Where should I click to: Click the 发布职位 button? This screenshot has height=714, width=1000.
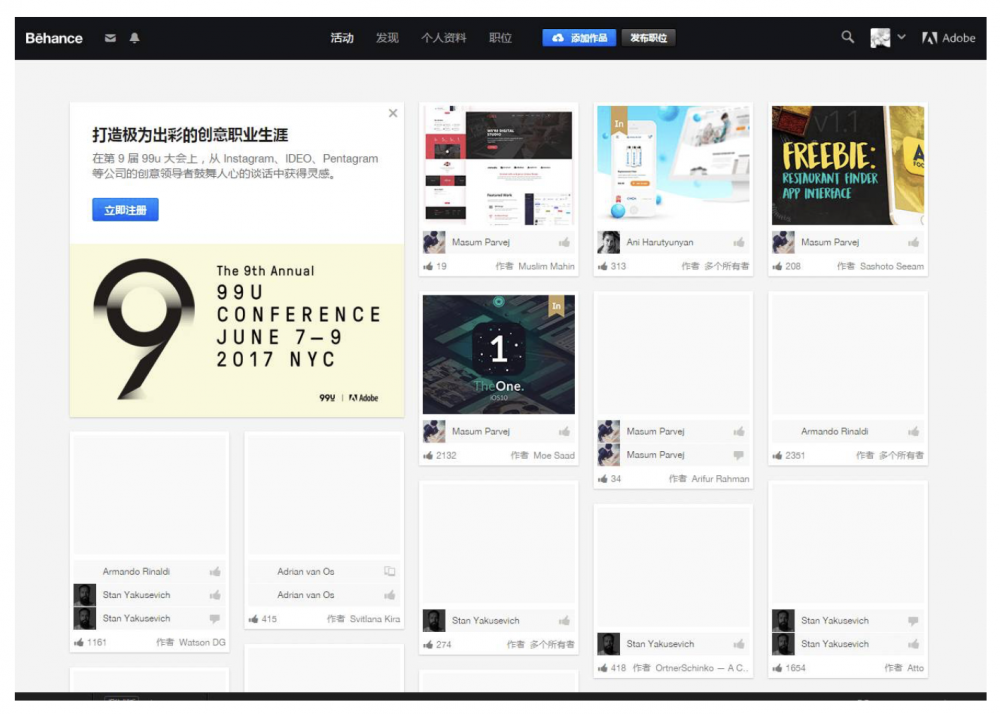click(648, 38)
